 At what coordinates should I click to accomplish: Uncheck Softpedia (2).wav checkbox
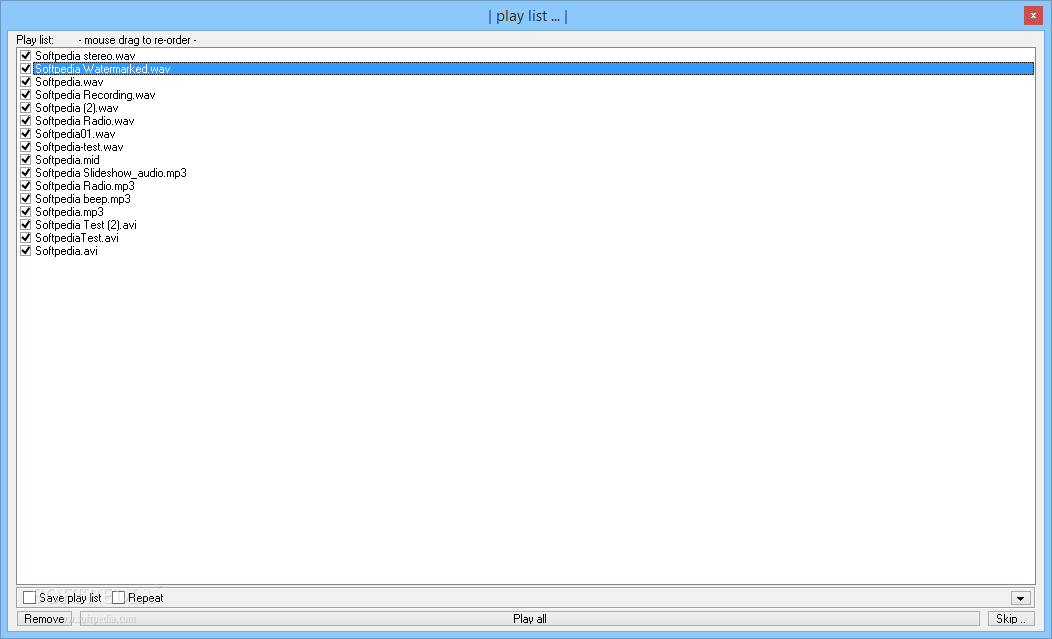coord(25,107)
